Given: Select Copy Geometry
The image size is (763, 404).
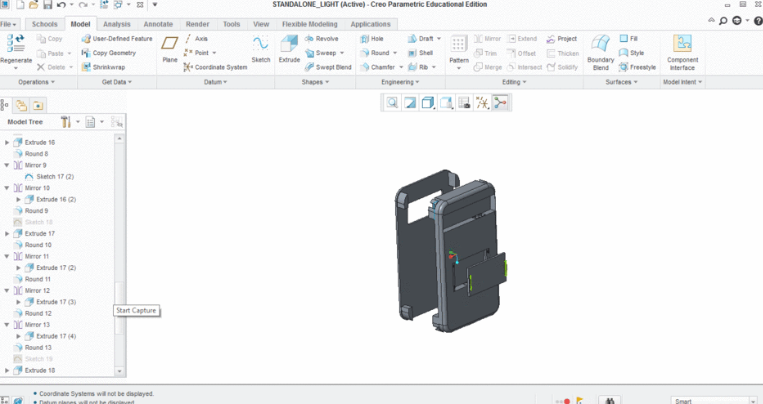Looking at the screenshot, I should tap(109, 53).
